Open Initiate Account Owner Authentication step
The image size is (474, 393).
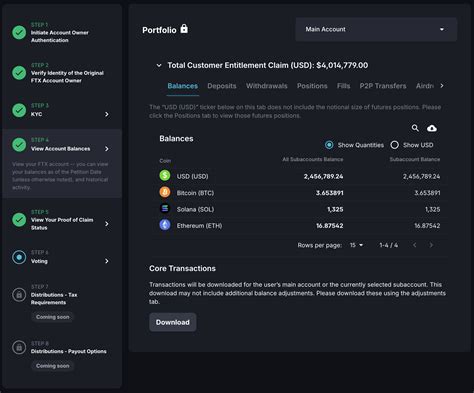pos(60,36)
